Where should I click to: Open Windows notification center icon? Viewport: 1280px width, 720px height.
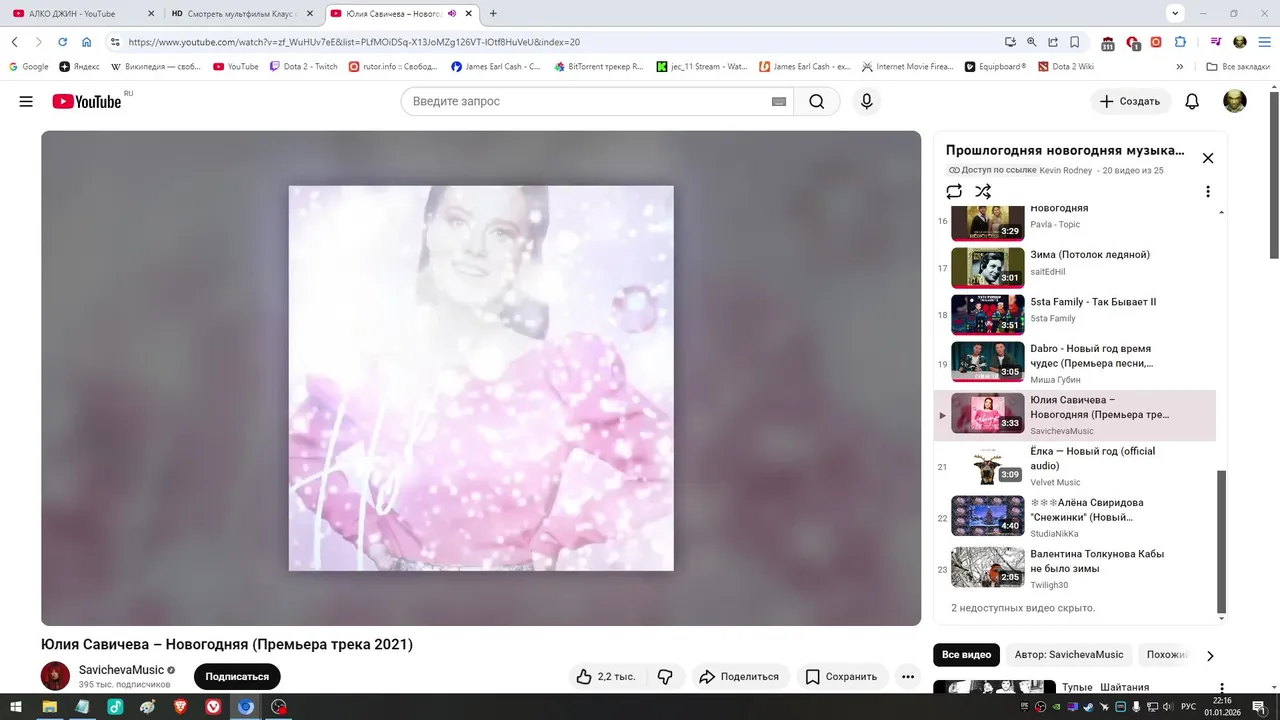(x=1259, y=706)
